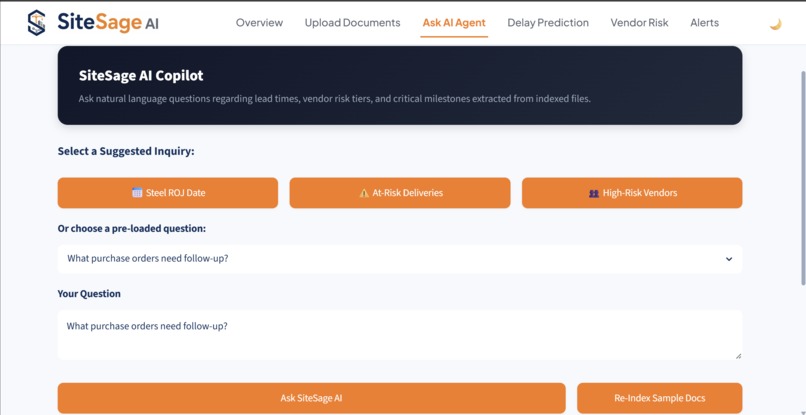Click the Copilot description about indexed files

pyautogui.click(x=335, y=99)
